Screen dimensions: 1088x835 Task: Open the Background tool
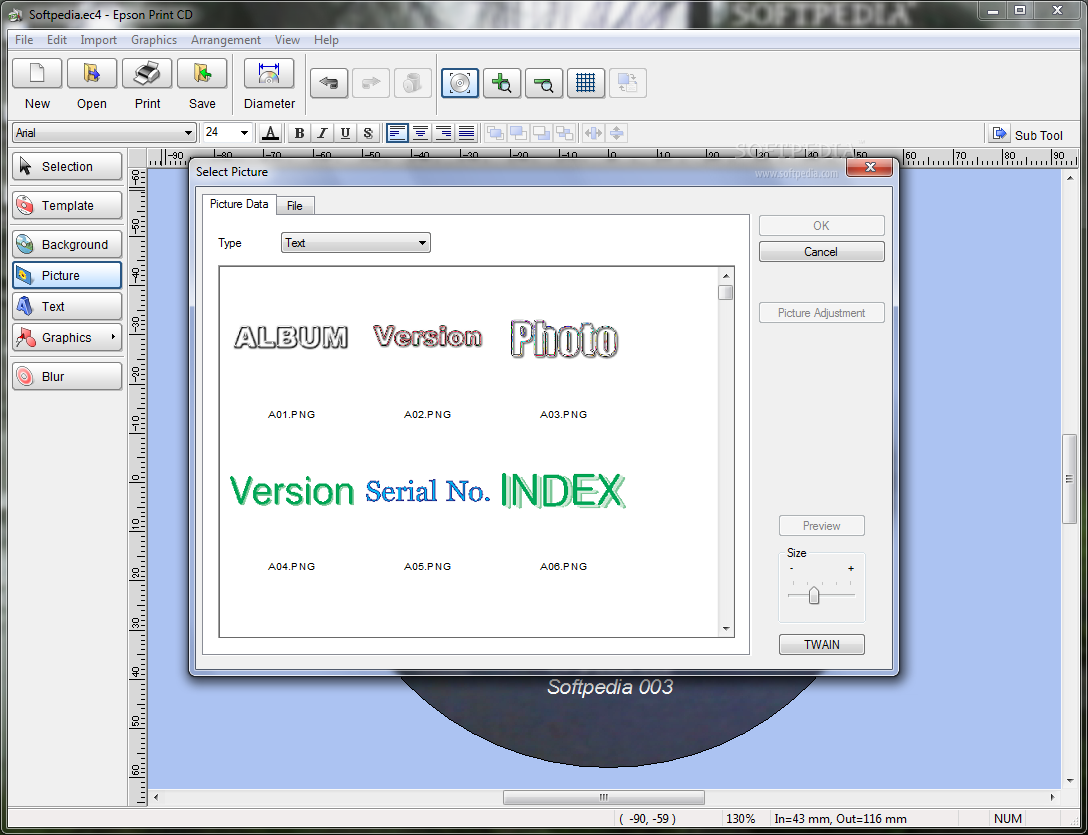click(x=67, y=244)
